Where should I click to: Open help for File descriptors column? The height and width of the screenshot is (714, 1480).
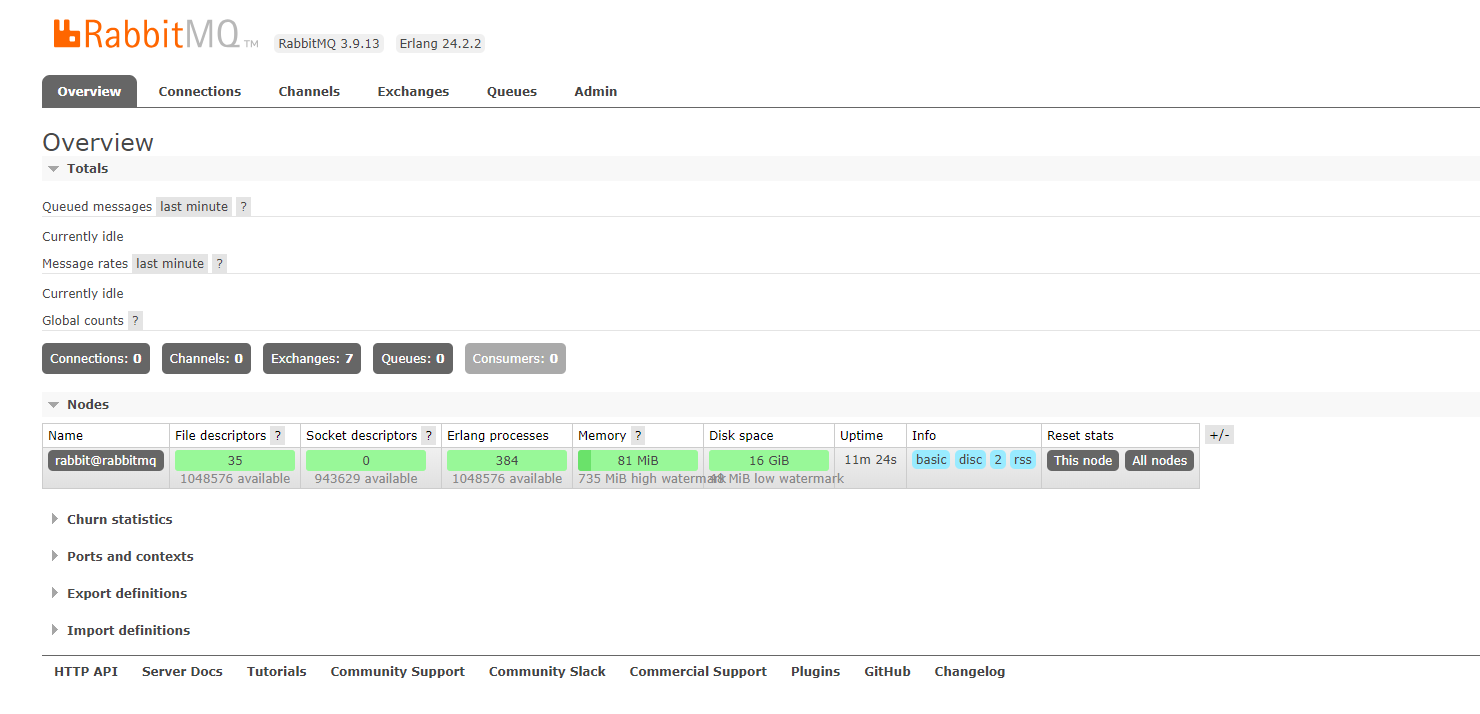[277, 436]
